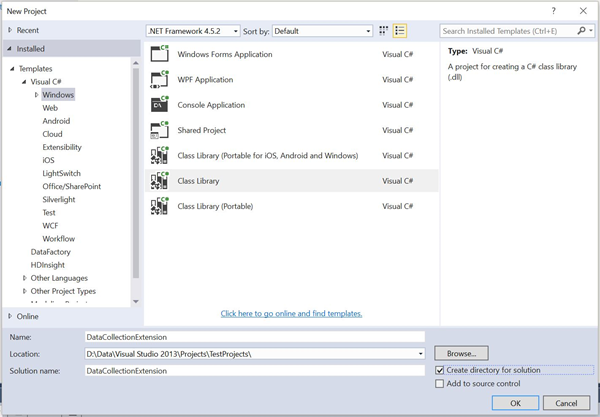
Task: Click into the project Name field
Action: click(255, 337)
